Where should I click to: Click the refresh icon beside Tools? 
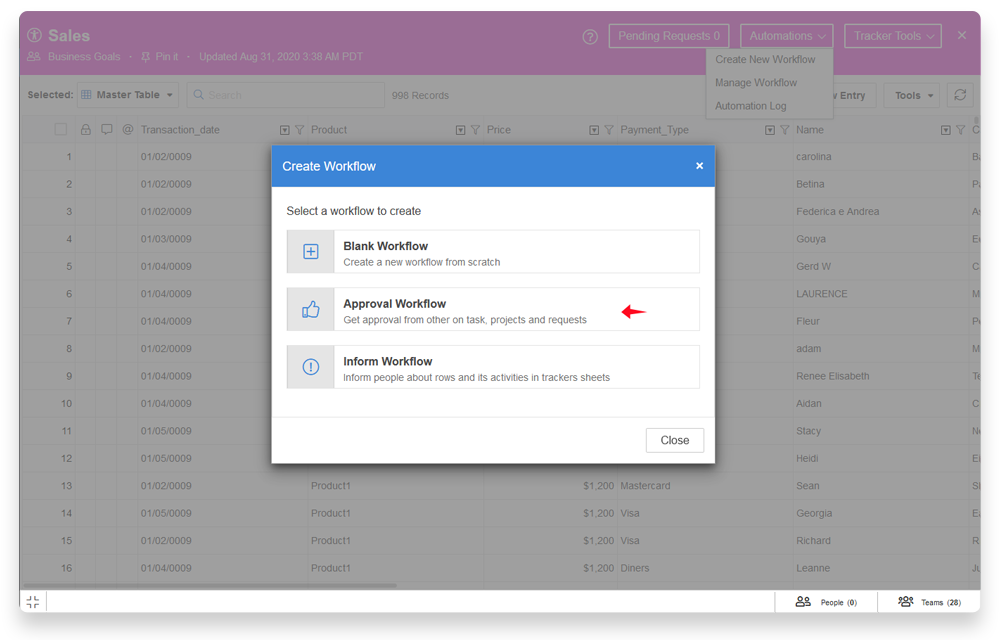click(x=960, y=95)
